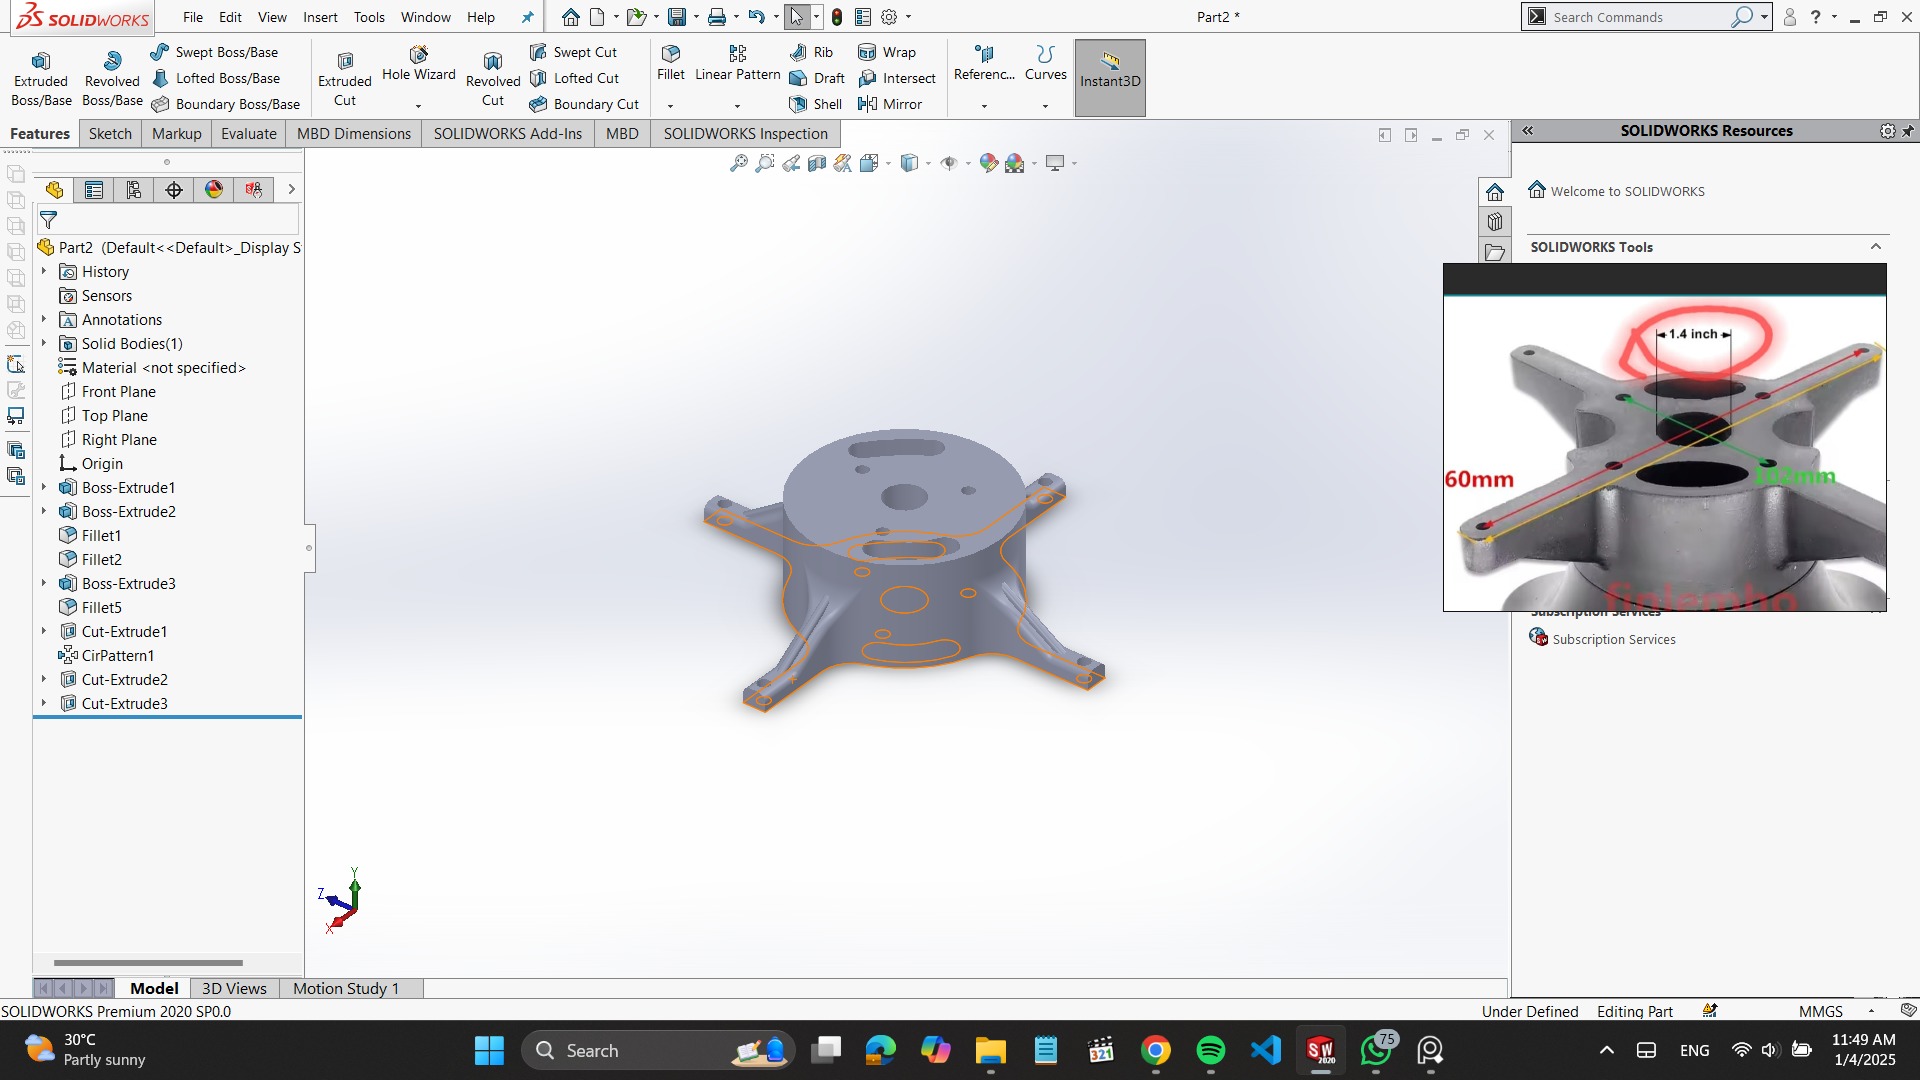The image size is (1920, 1080).
Task: Open the Hole Wizard tool
Action: point(418,63)
